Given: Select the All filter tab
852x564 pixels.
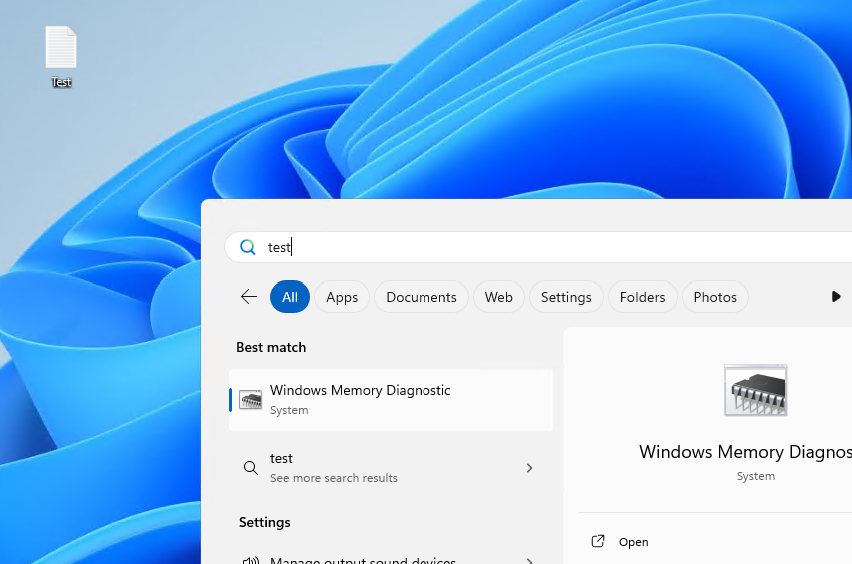Looking at the screenshot, I should coord(290,297).
